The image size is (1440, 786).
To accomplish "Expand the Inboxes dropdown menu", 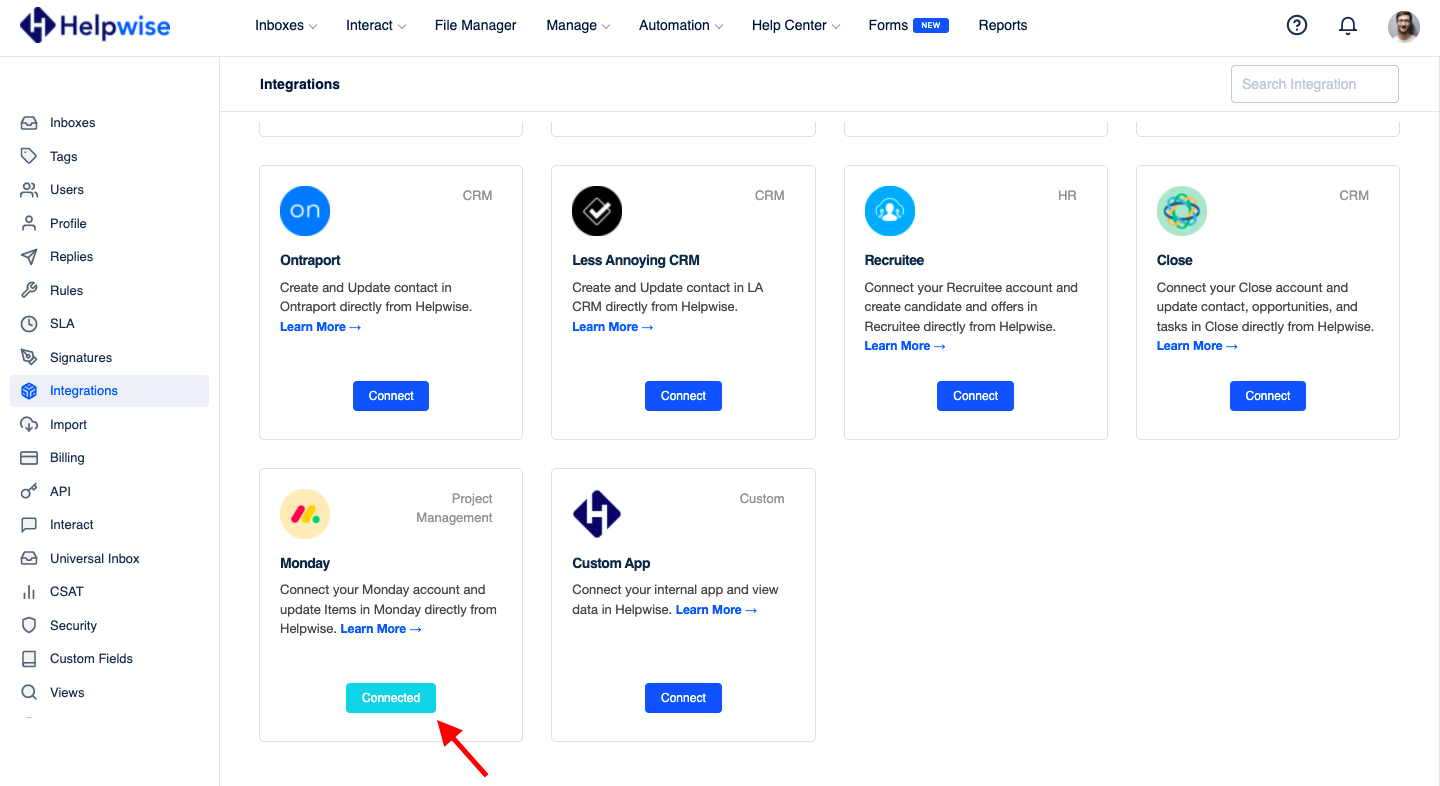I will click(285, 25).
